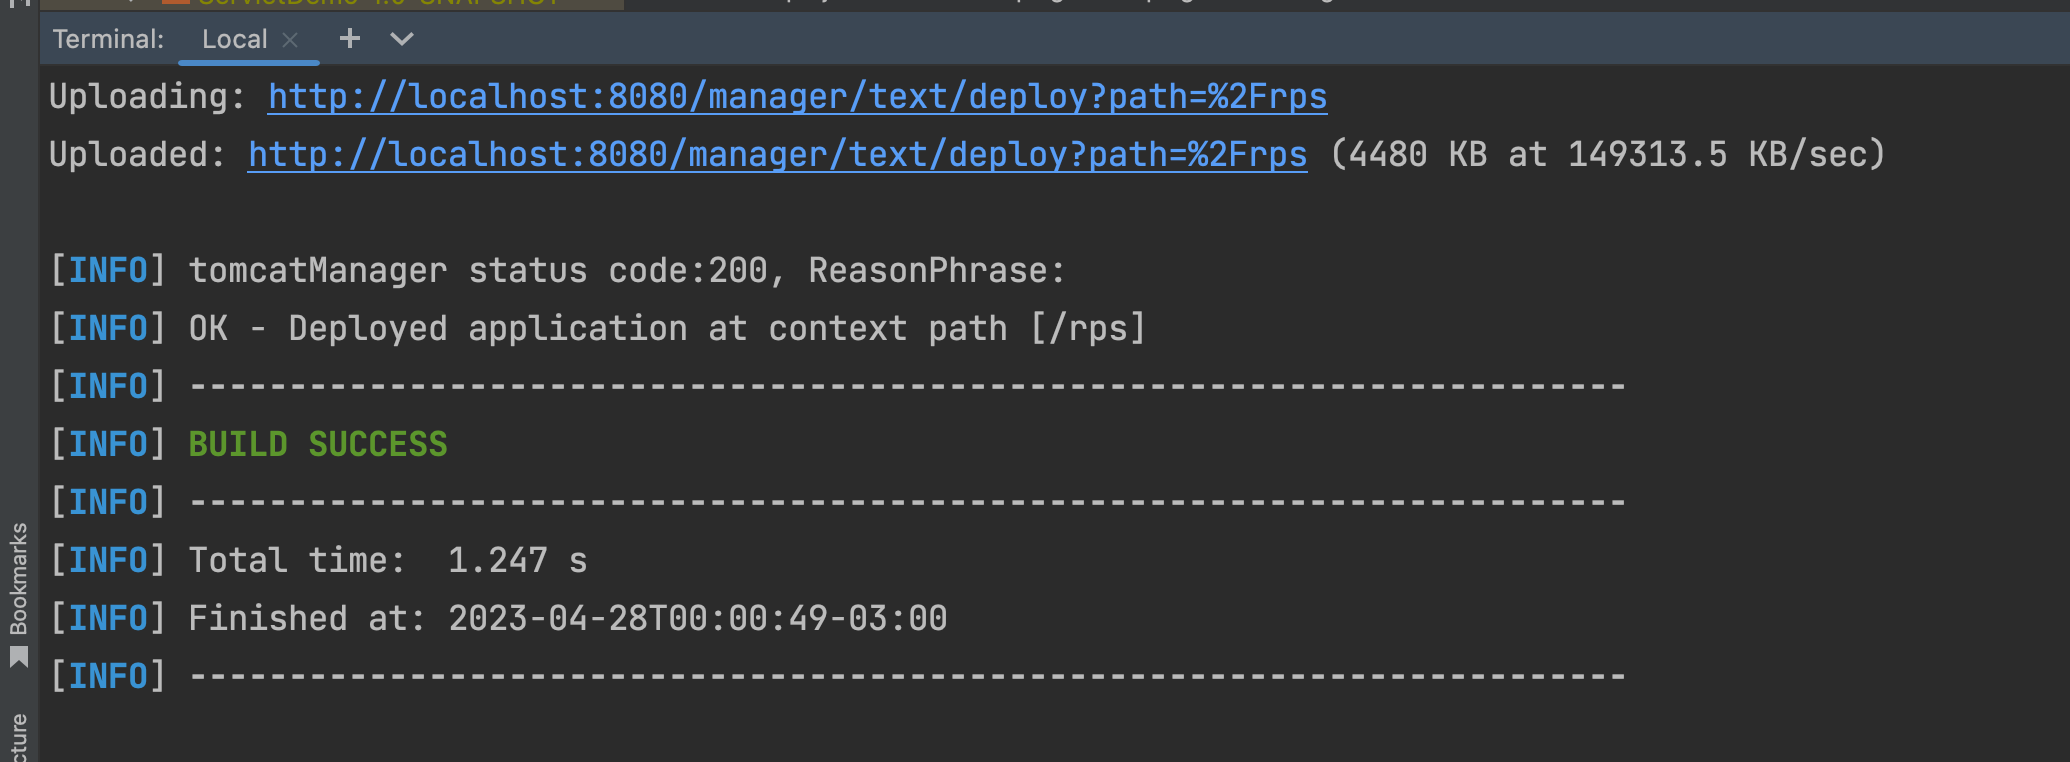
Task: Open the Structure tool window
Action: pyautogui.click(x=18, y=738)
